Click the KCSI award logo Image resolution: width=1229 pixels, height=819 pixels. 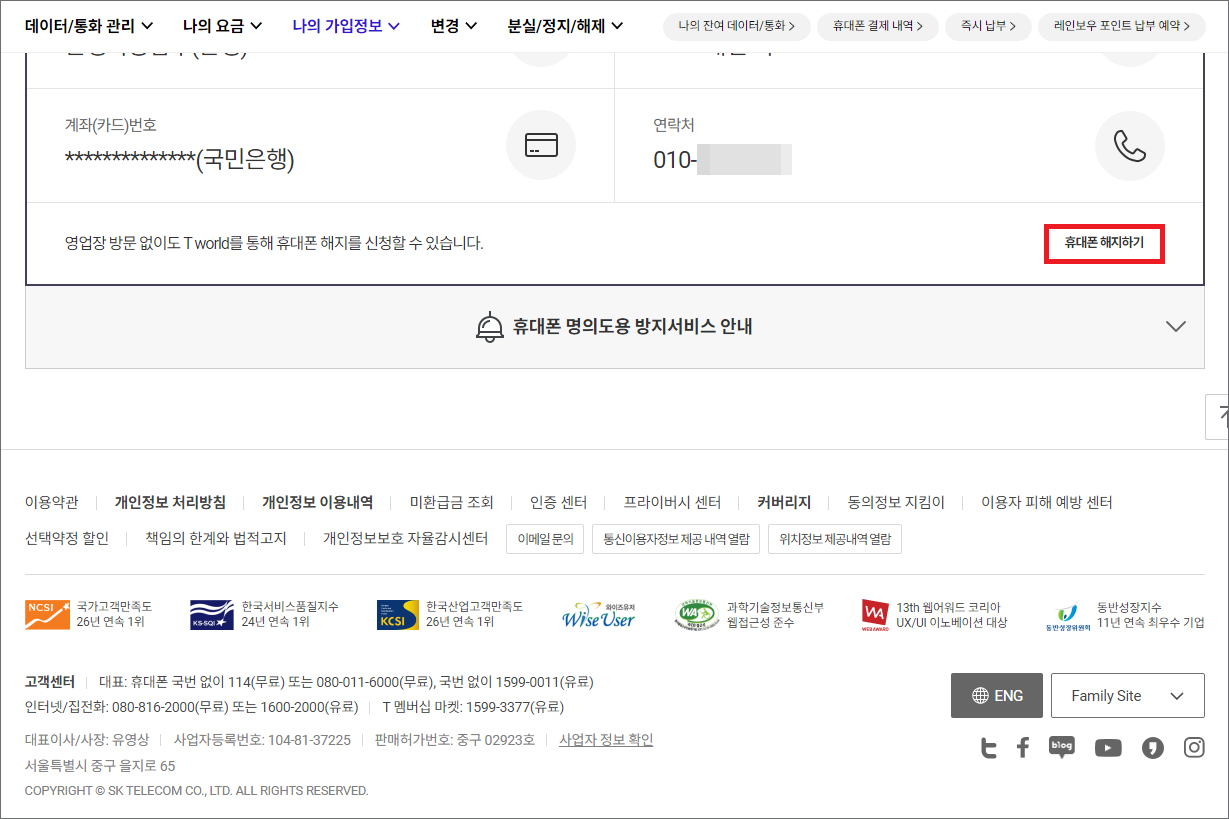[398, 614]
